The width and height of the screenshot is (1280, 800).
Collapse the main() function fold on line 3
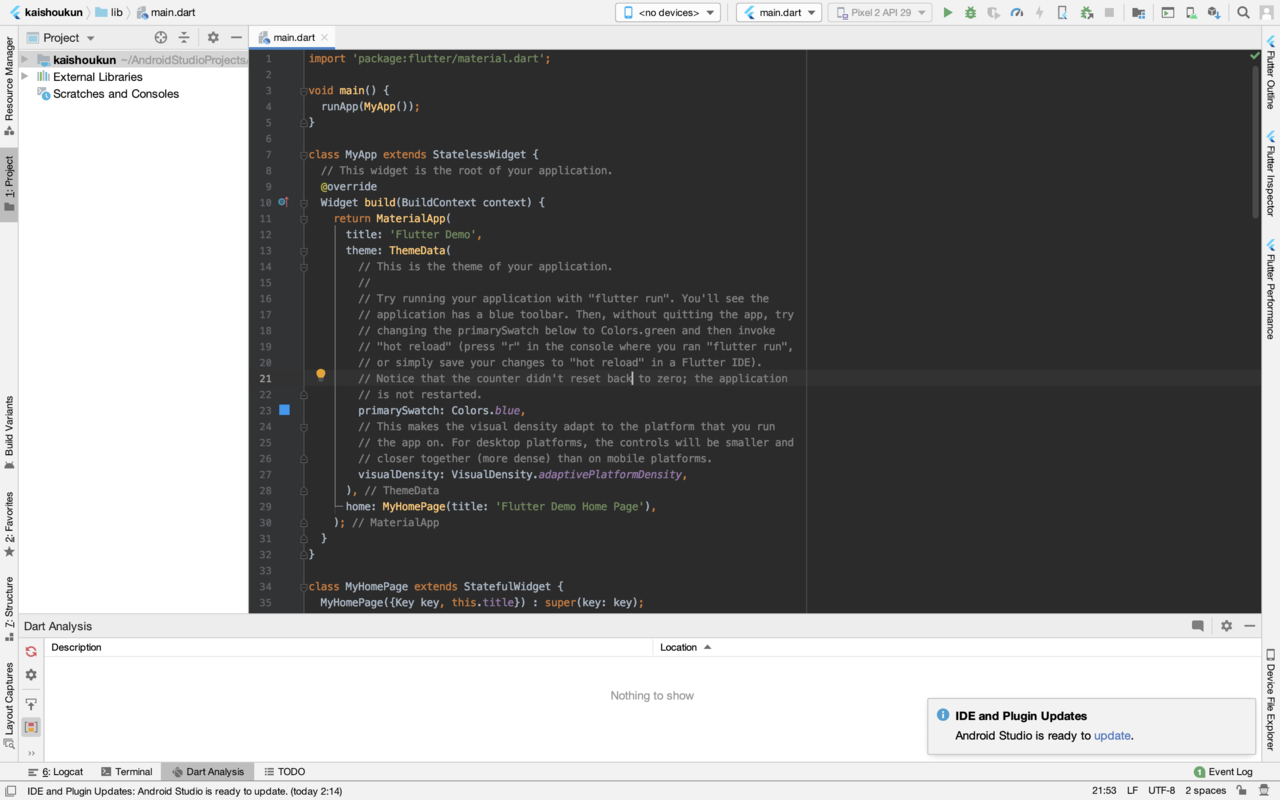(304, 90)
